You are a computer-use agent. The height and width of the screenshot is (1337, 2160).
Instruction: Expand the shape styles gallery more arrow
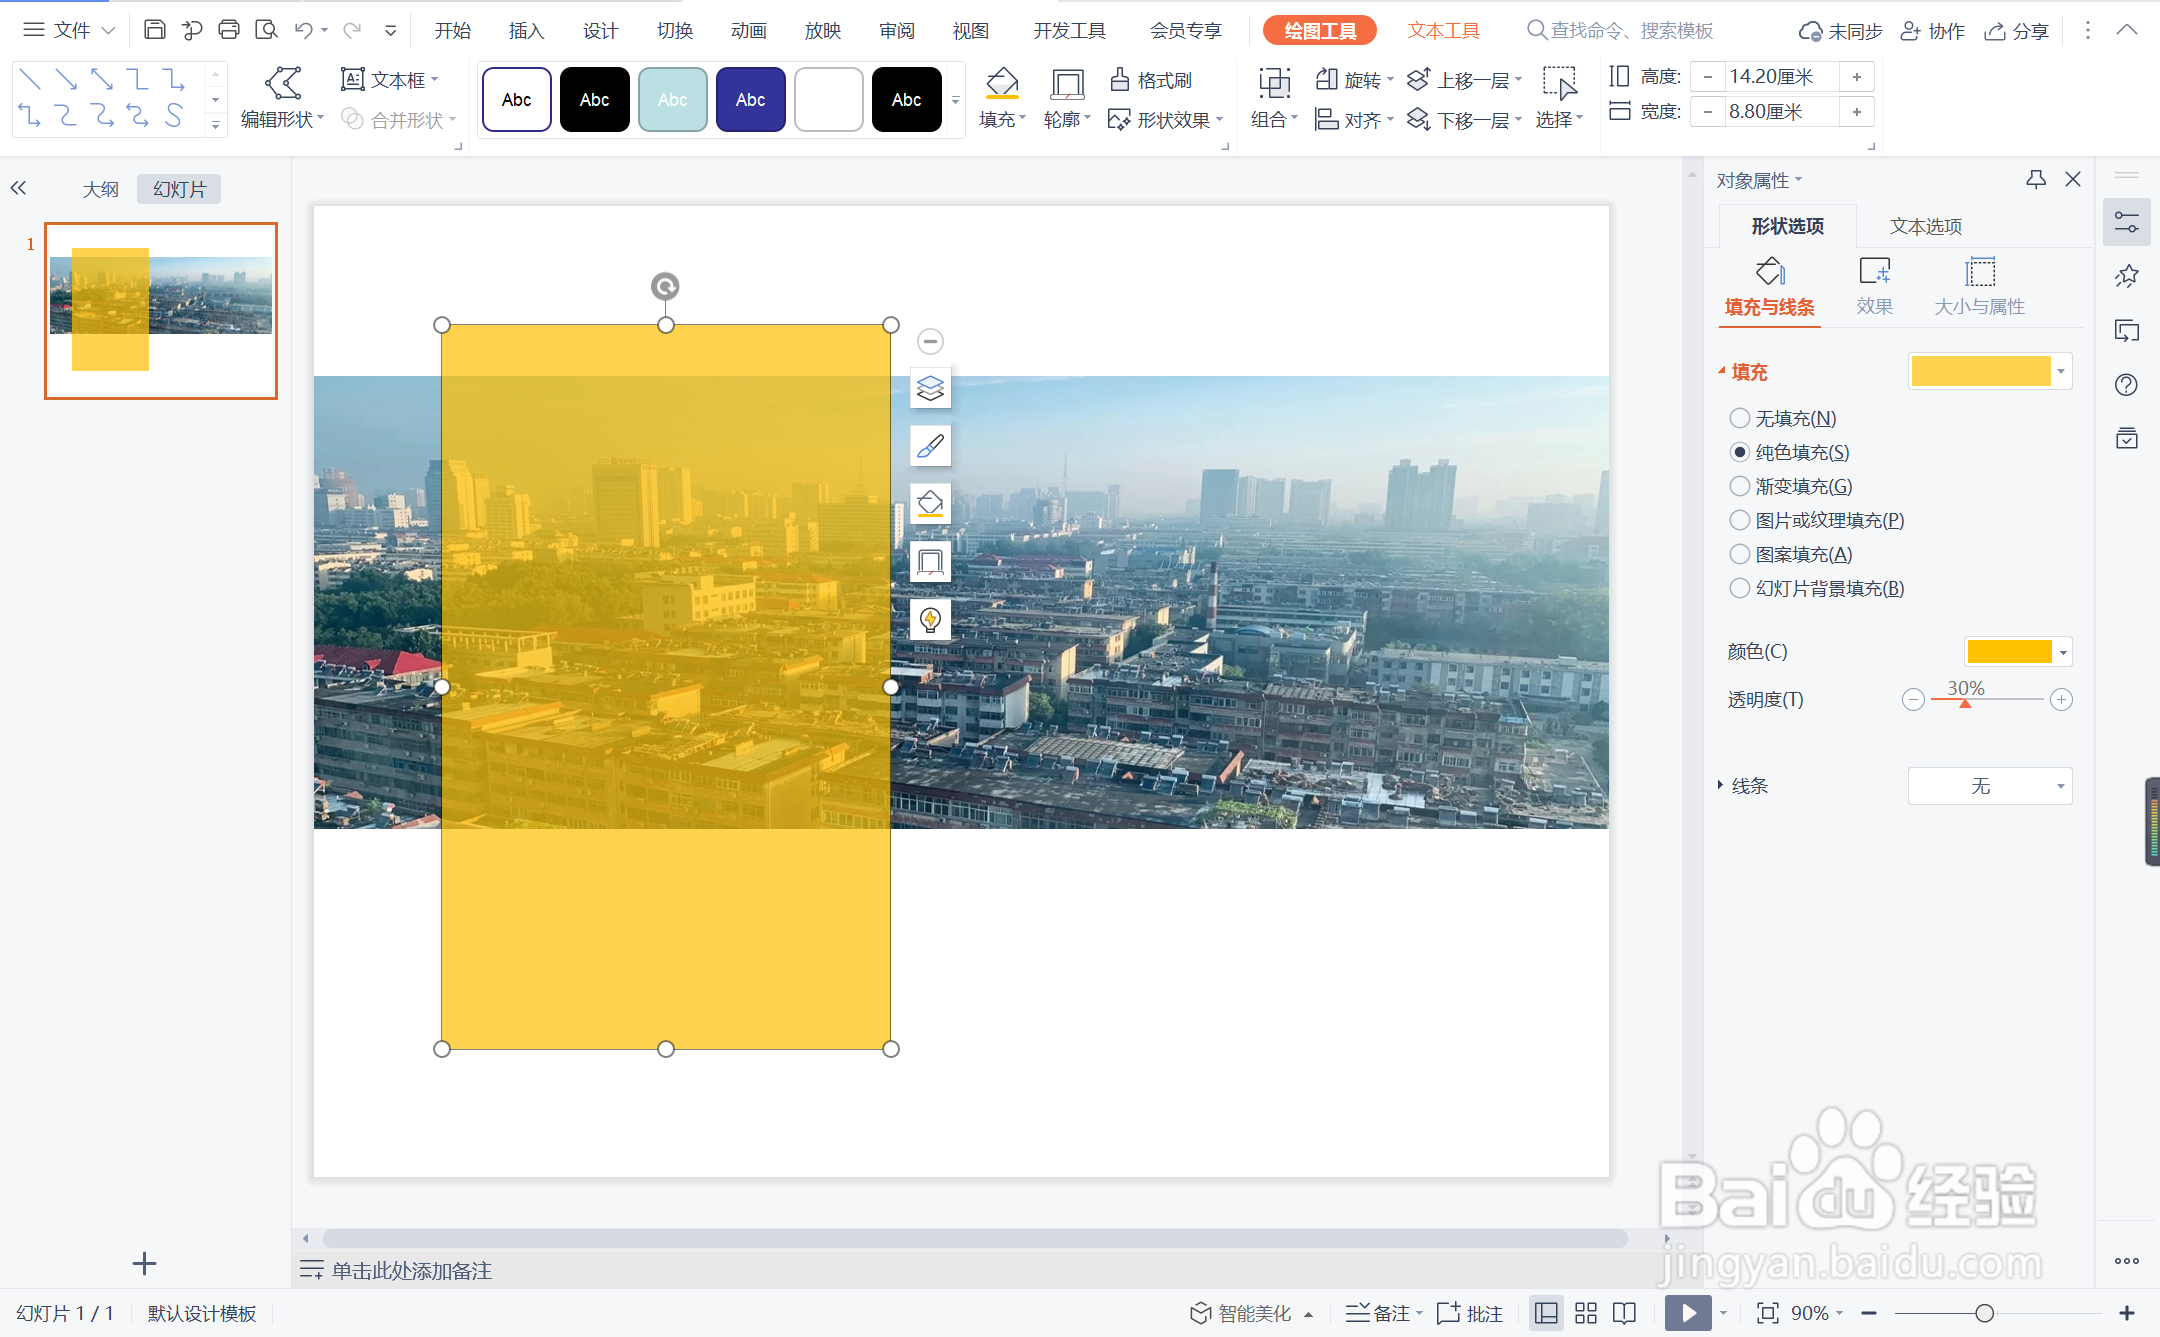click(x=956, y=100)
